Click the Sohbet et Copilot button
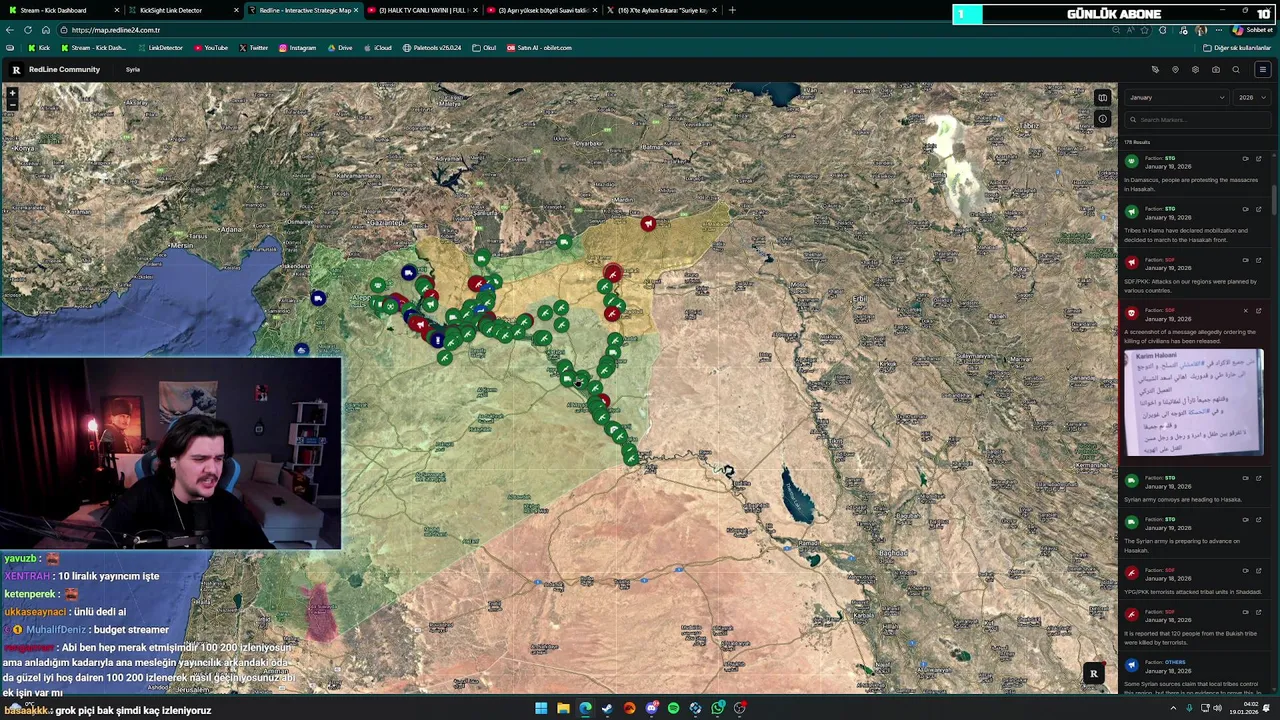The width and height of the screenshot is (1280, 720). pos(1252,30)
